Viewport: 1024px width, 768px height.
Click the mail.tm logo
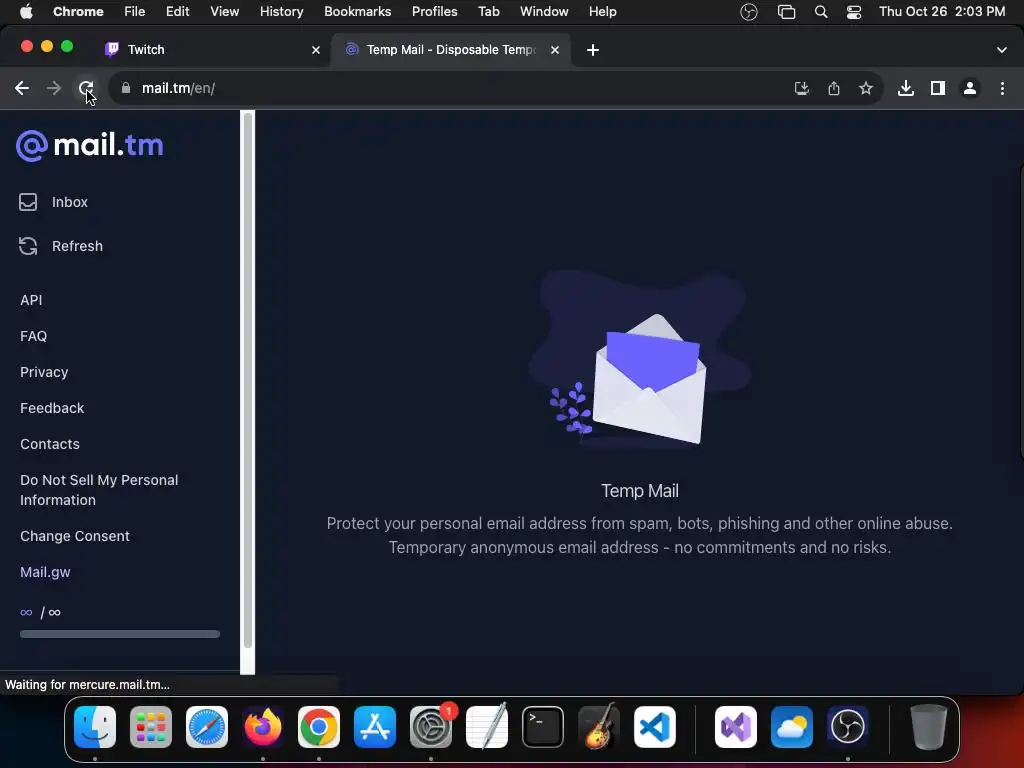pyautogui.click(x=90, y=145)
